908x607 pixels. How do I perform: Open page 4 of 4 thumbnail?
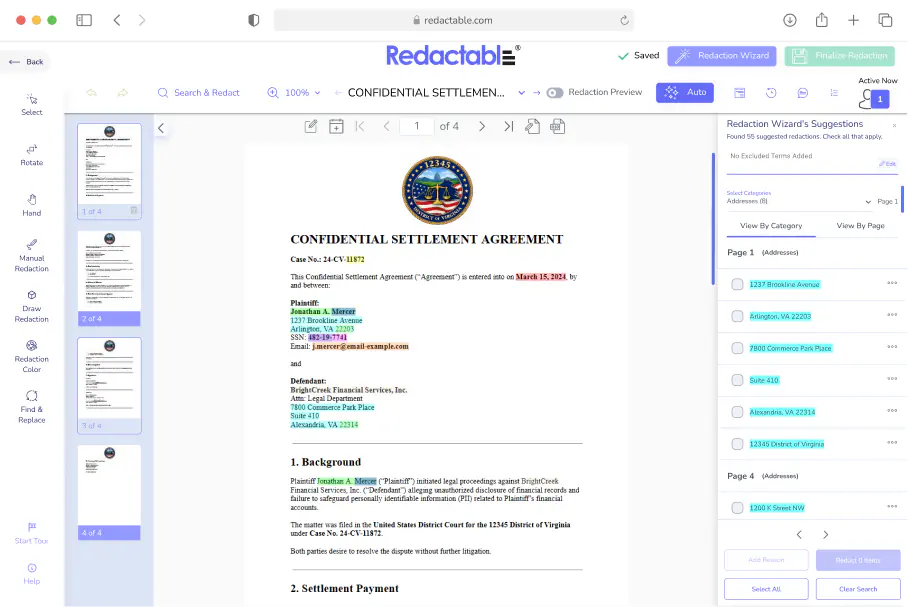(109, 492)
